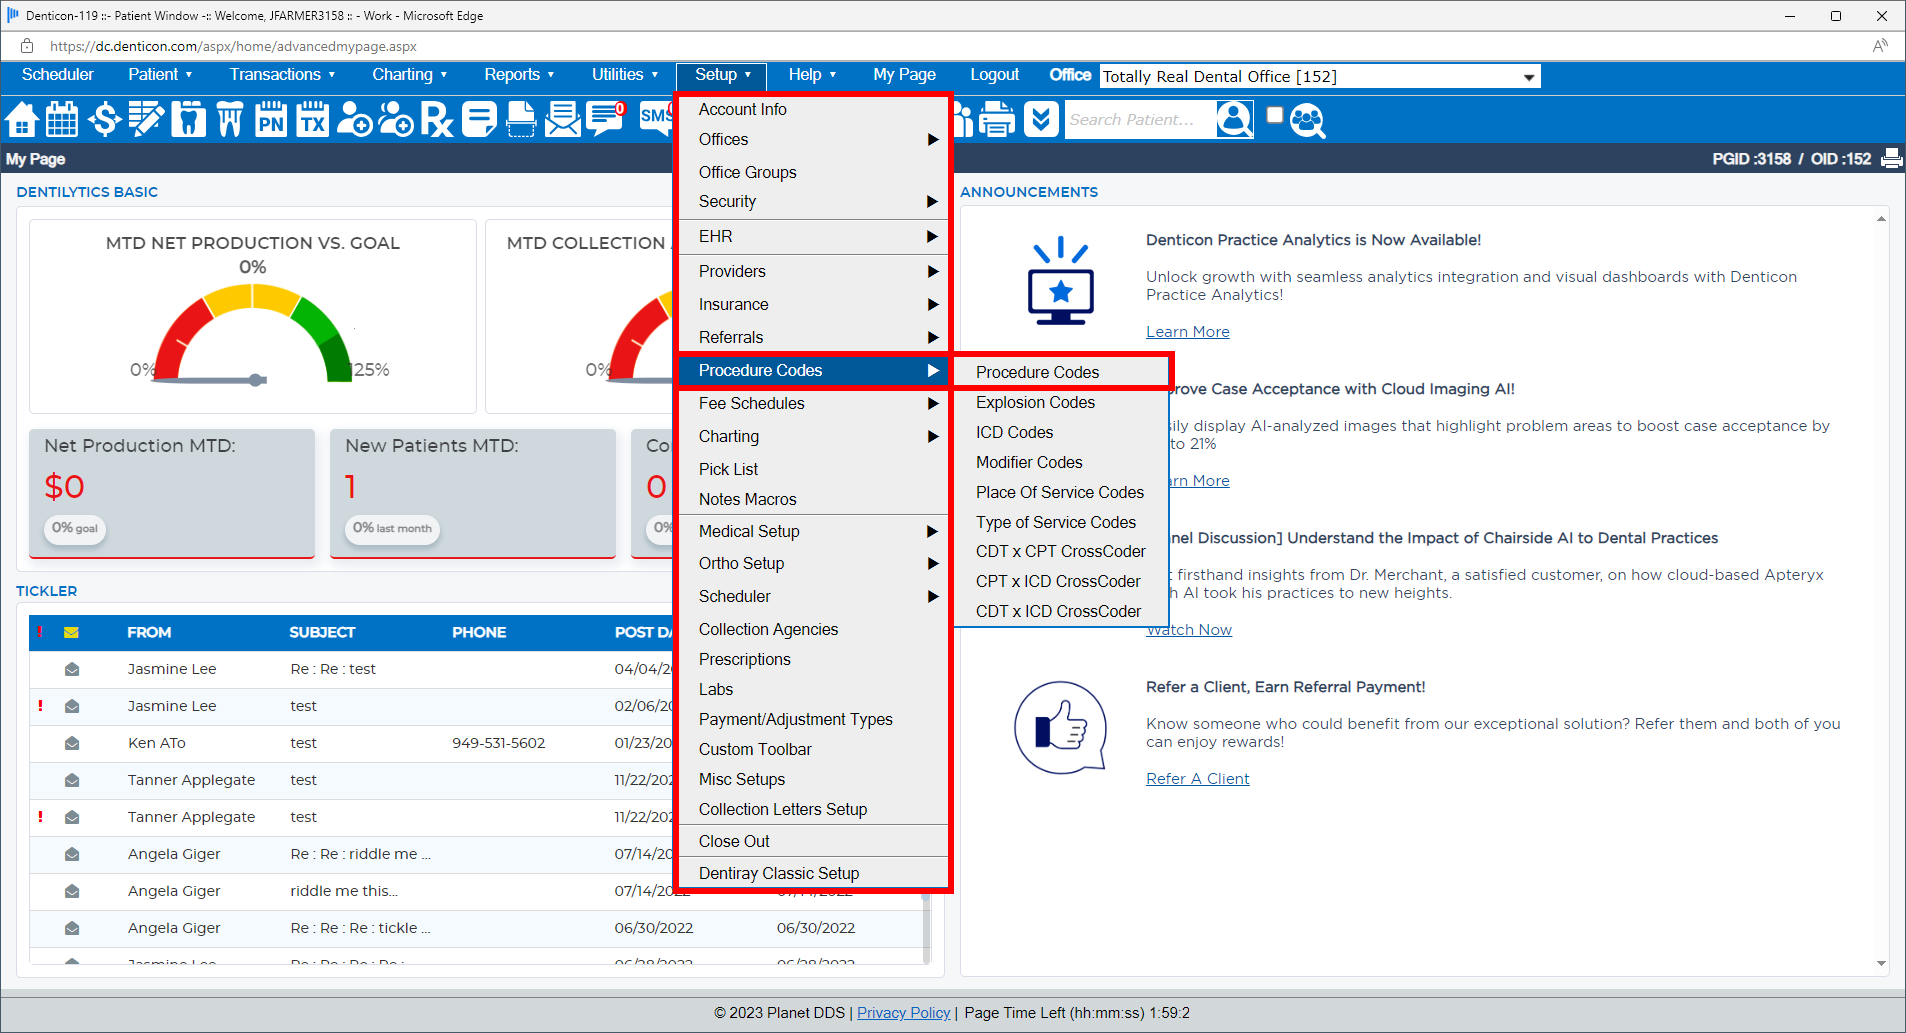Open Notes Macros
Viewport: 1906px width, 1033px height.
(x=813, y=500)
